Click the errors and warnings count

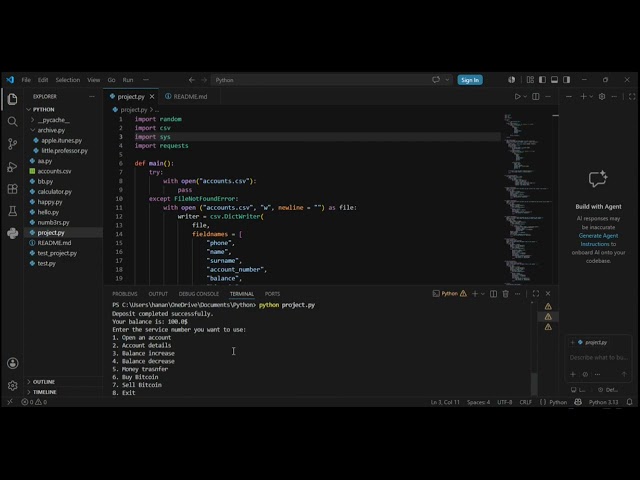point(34,402)
